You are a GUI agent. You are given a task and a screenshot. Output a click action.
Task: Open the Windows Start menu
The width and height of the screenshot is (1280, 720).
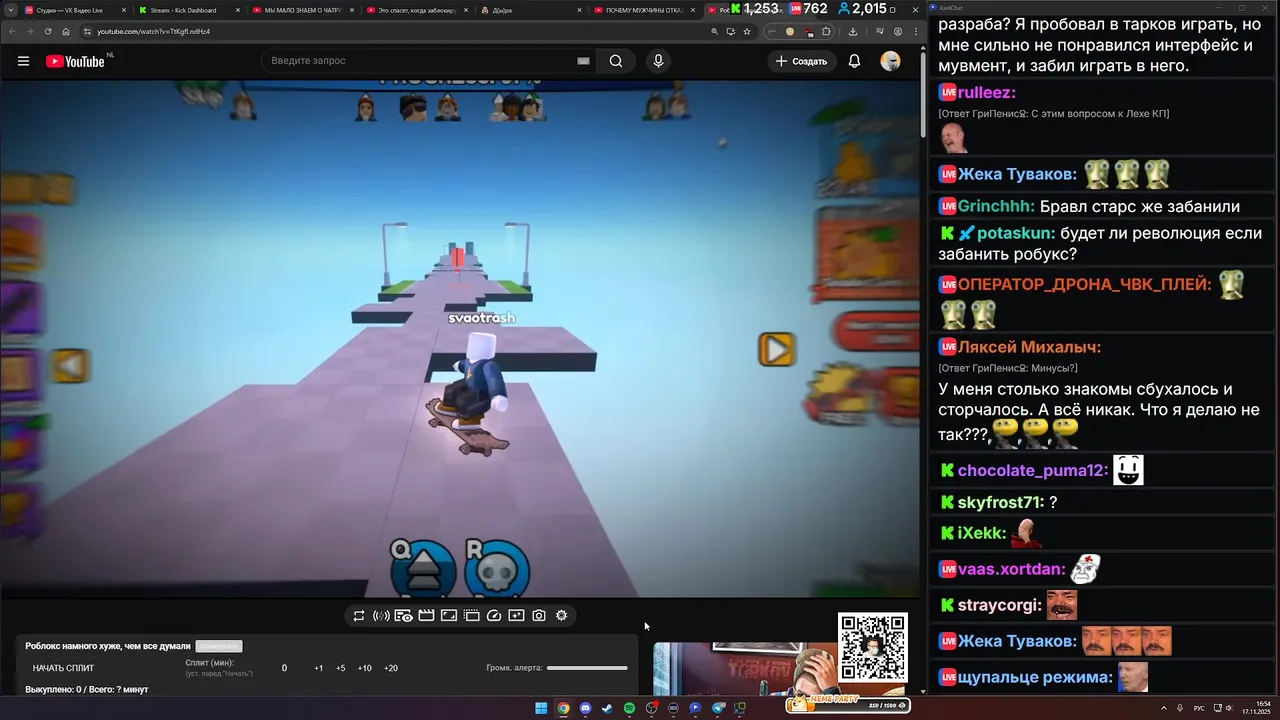coord(541,708)
